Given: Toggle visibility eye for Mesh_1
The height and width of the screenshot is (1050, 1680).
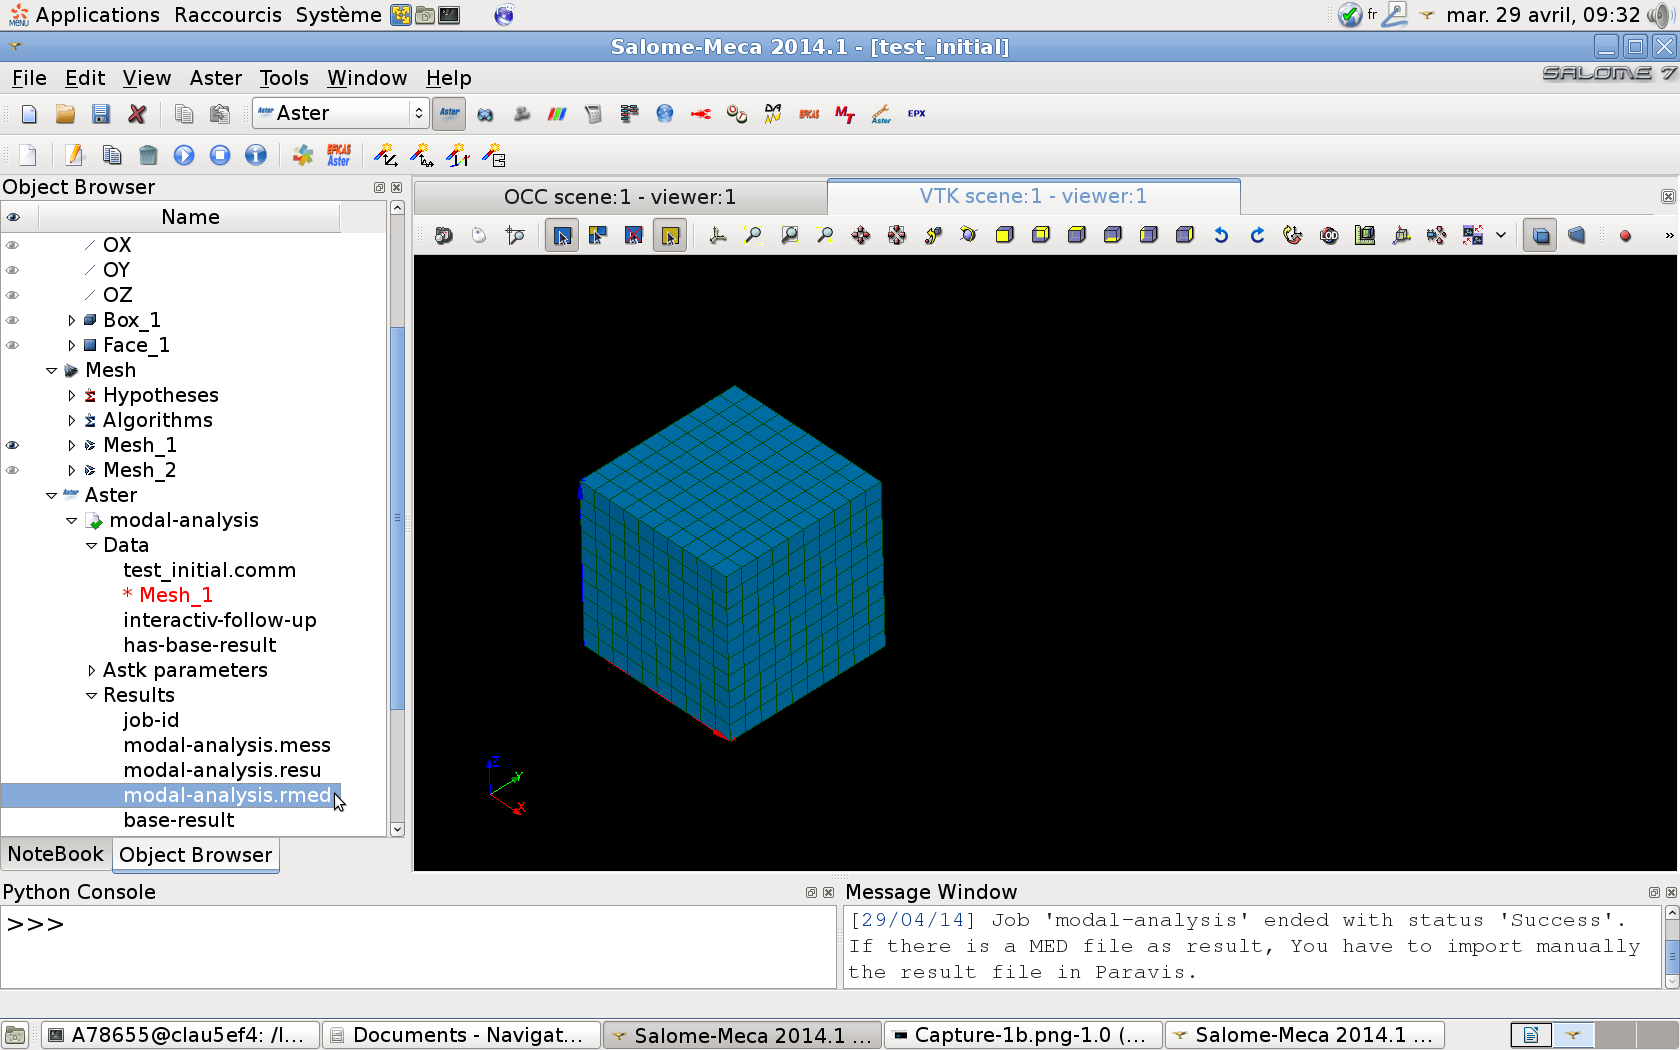Looking at the screenshot, I should pos(13,445).
